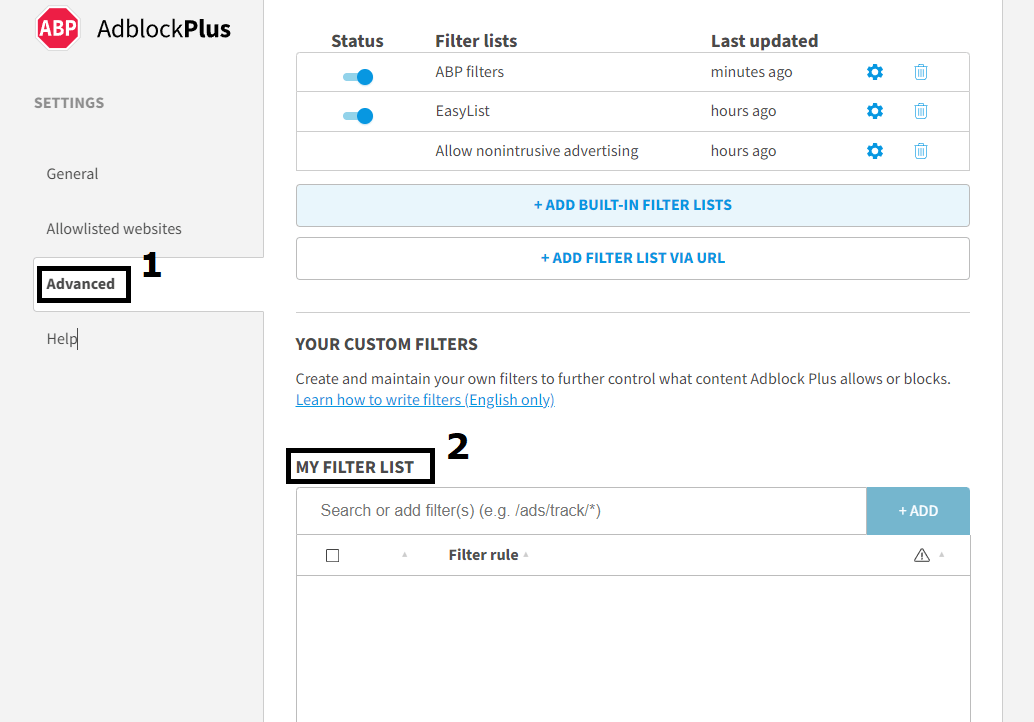
Task: Click the 'minutes ago' update time
Action: [751, 72]
